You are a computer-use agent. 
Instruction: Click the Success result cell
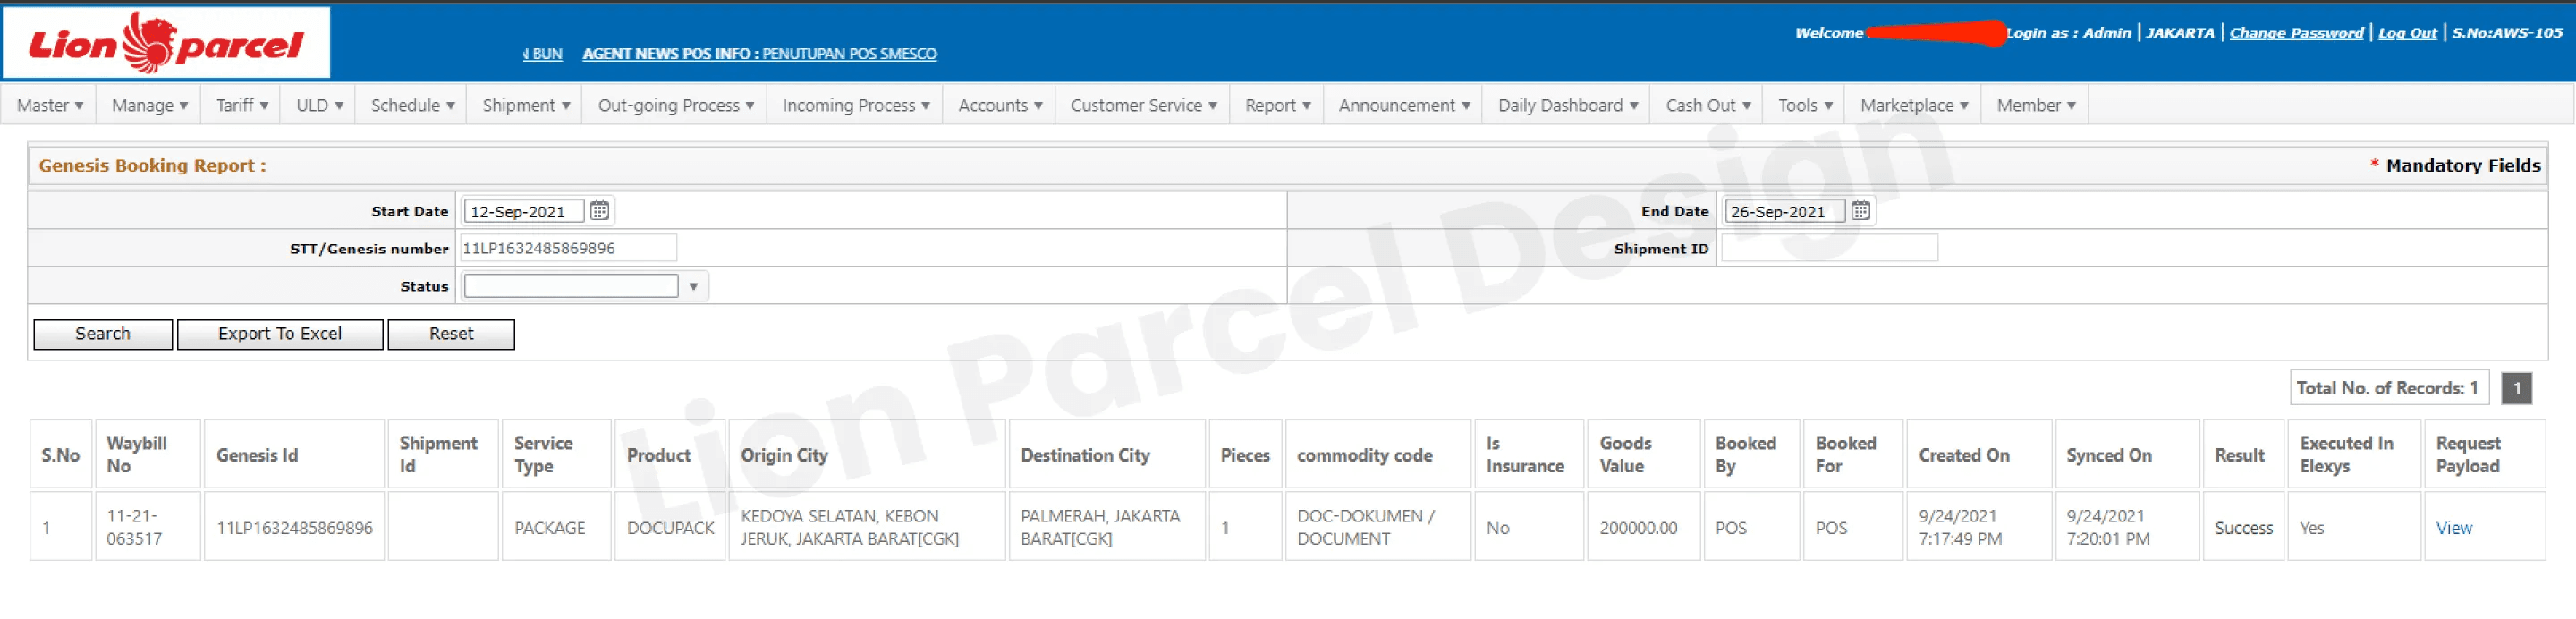point(2243,528)
